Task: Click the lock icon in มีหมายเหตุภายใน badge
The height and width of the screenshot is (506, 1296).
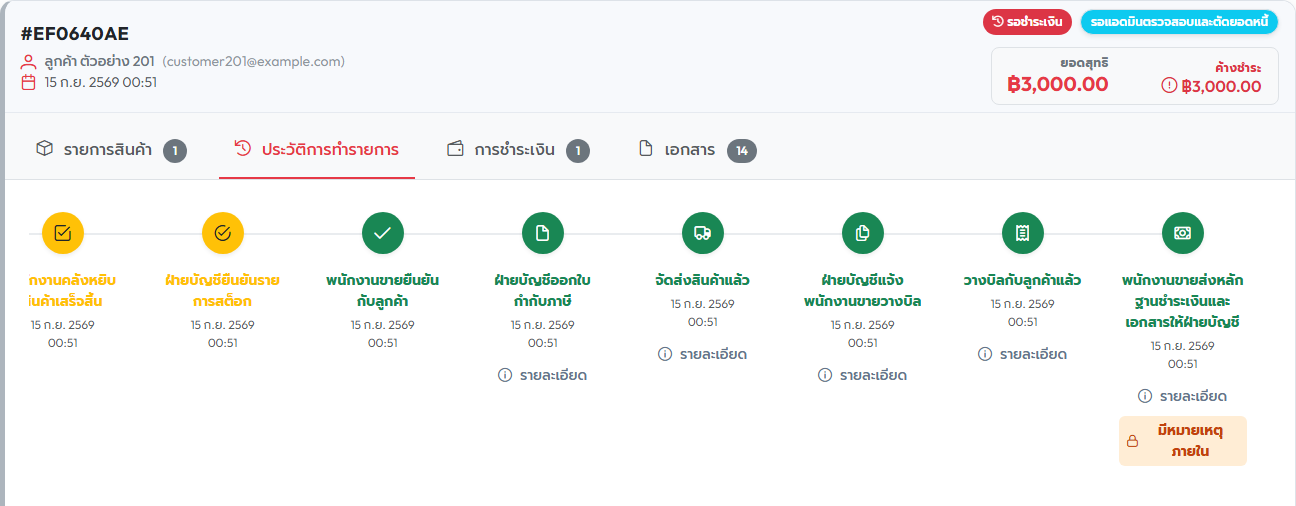Action: pos(1133,441)
